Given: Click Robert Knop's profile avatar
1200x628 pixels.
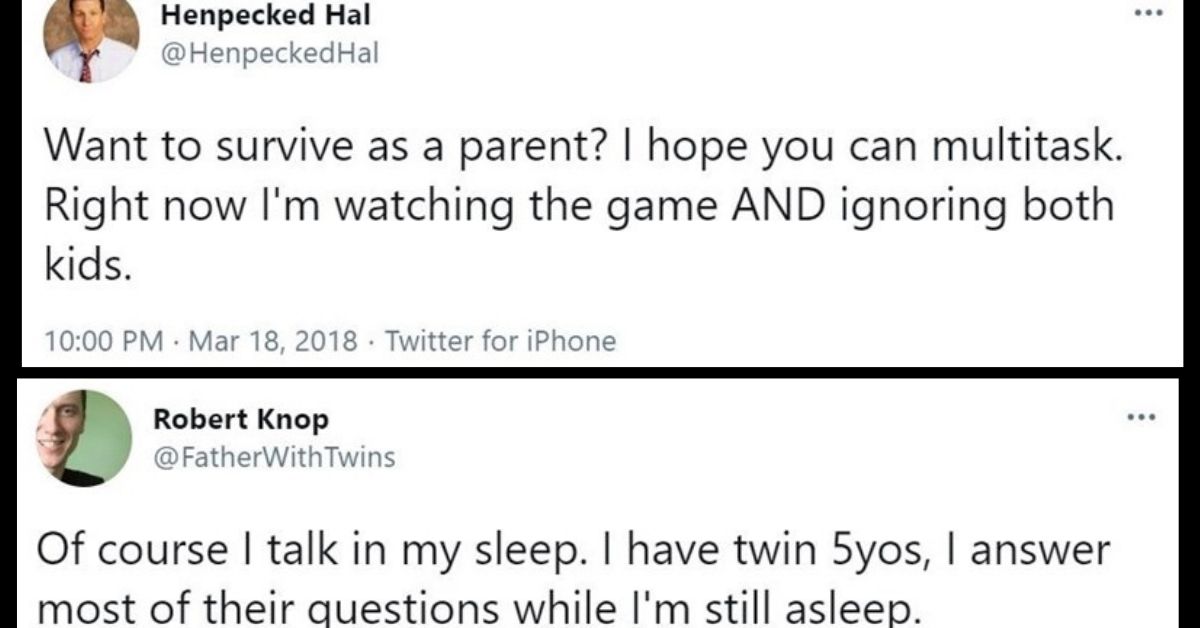Looking at the screenshot, I should click(86, 438).
